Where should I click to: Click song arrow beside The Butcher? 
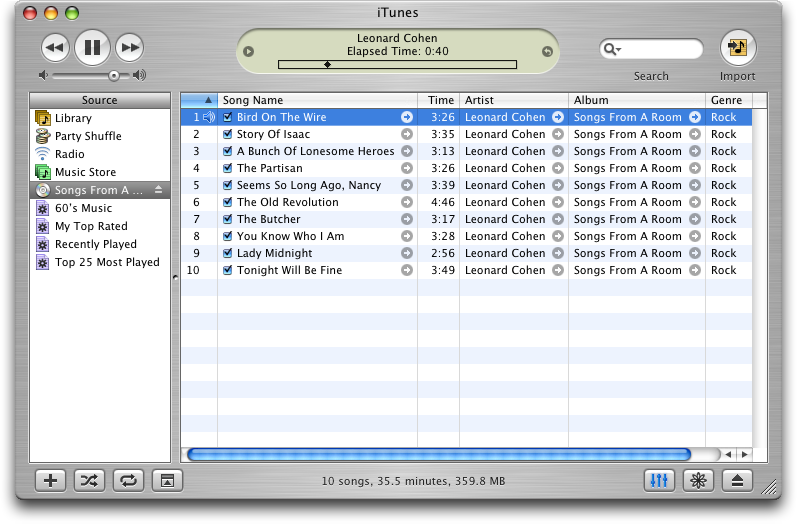(x=407, y=219)
